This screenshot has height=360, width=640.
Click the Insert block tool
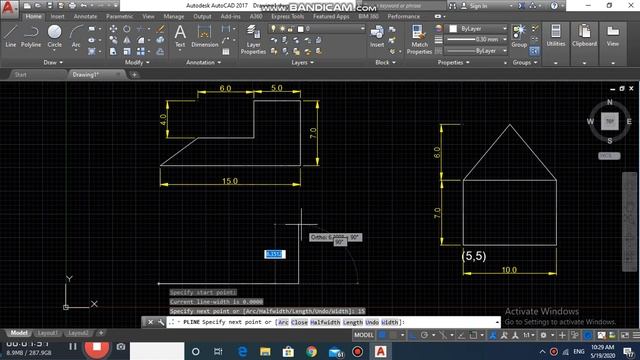click(x=377, y=36)
